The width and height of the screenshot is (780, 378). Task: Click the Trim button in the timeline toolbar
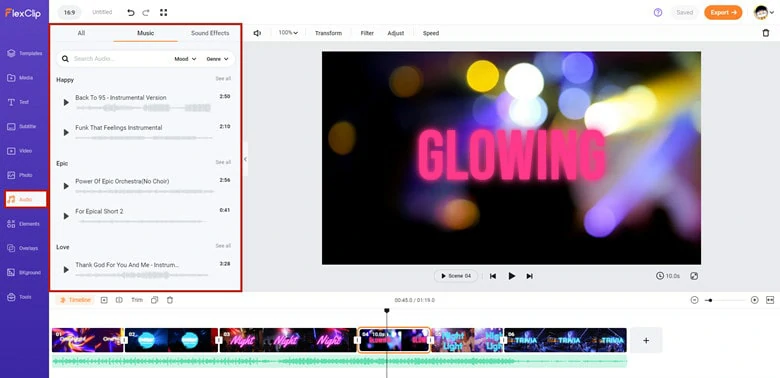point(137,300)
